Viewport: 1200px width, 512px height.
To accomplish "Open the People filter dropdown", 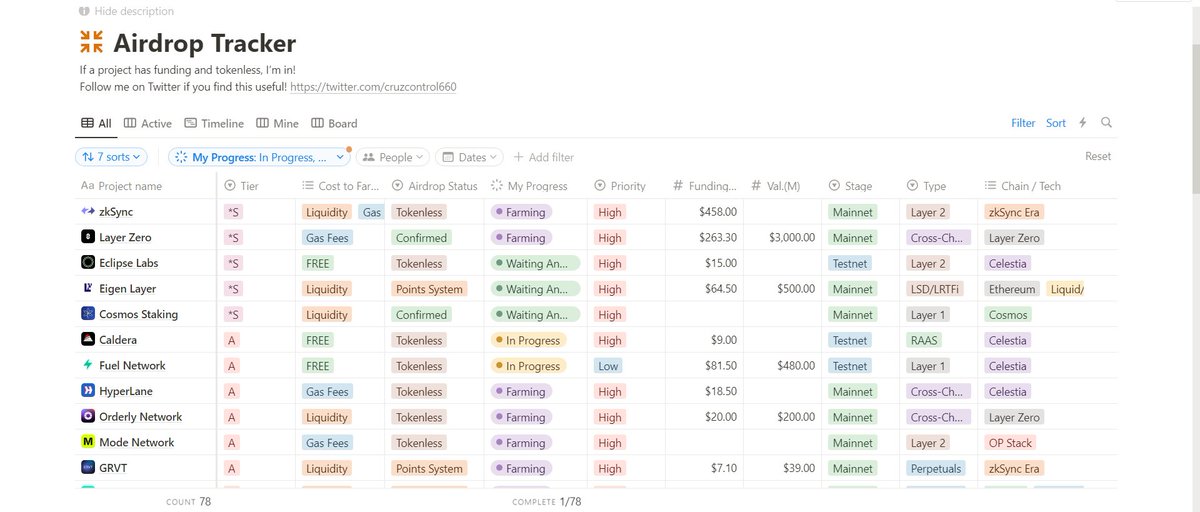I will click(x=393, y=157).
